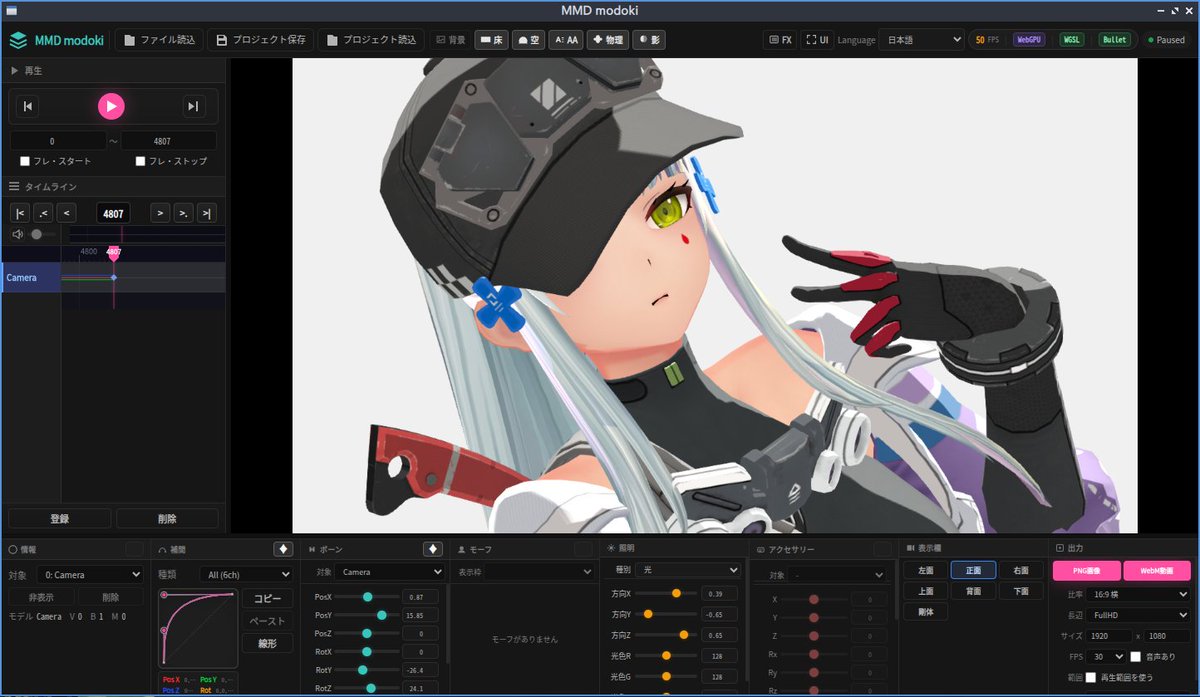Click the Bullet badge
Viewport: 1200px width, 697px height.
(x=1114, y=40)
